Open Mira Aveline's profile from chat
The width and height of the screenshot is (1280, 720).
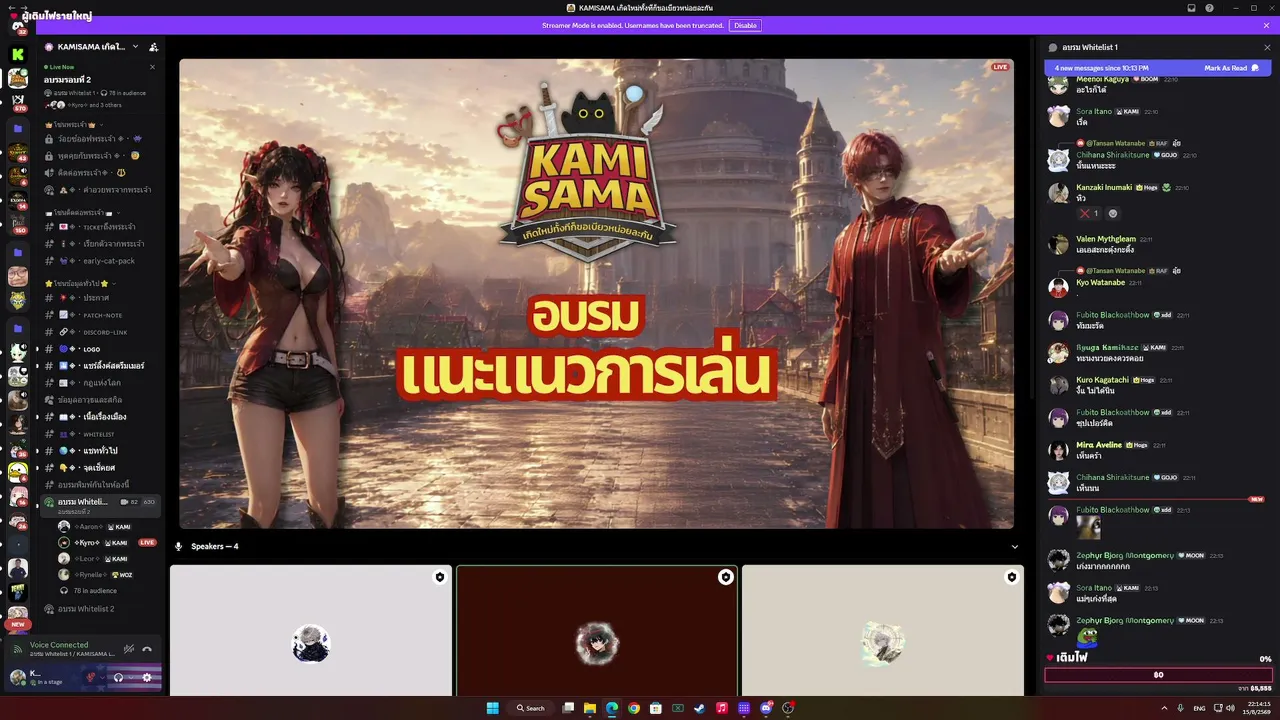[x=1099, y=445]
